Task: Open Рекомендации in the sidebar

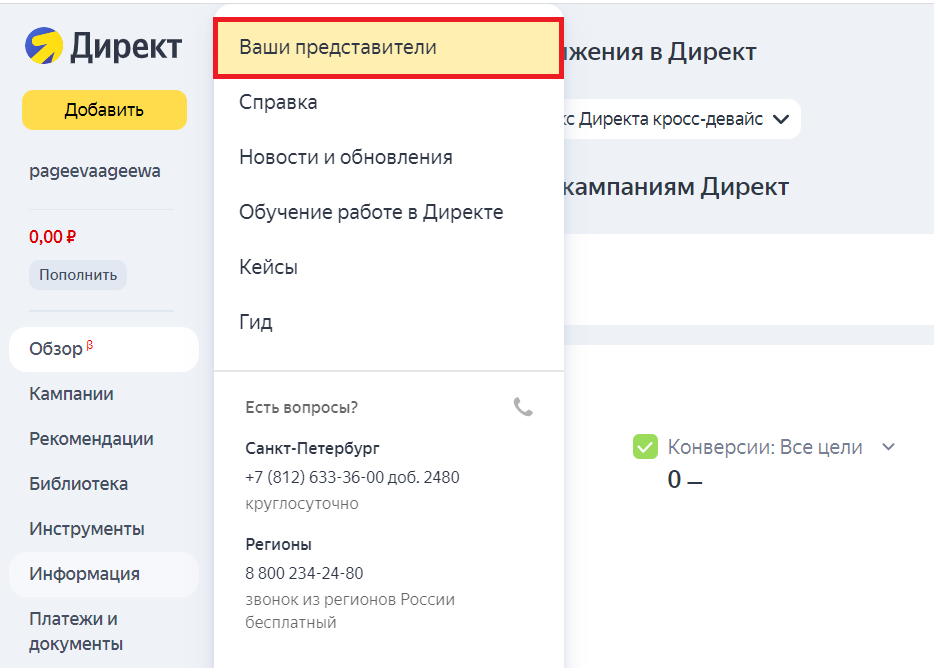Action: pos(91,439)
